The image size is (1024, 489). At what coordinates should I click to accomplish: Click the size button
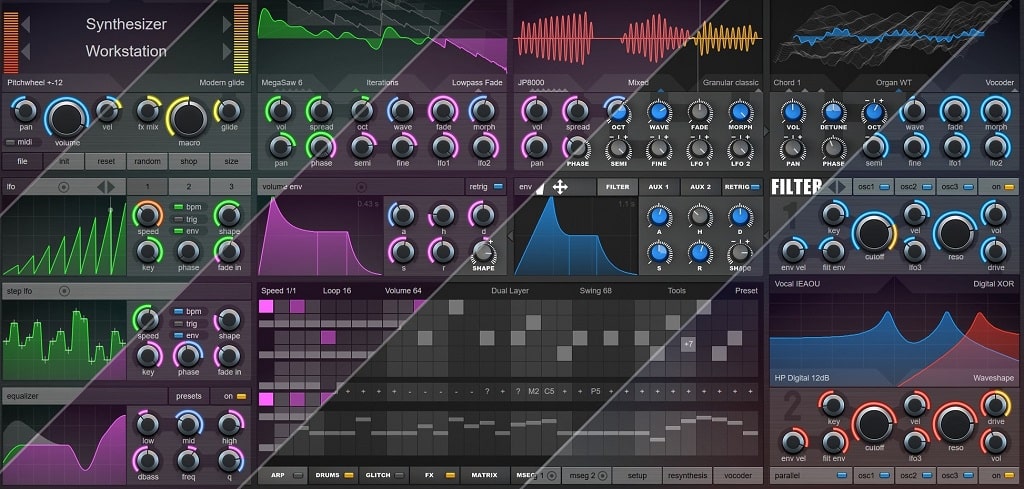(231, 161)
